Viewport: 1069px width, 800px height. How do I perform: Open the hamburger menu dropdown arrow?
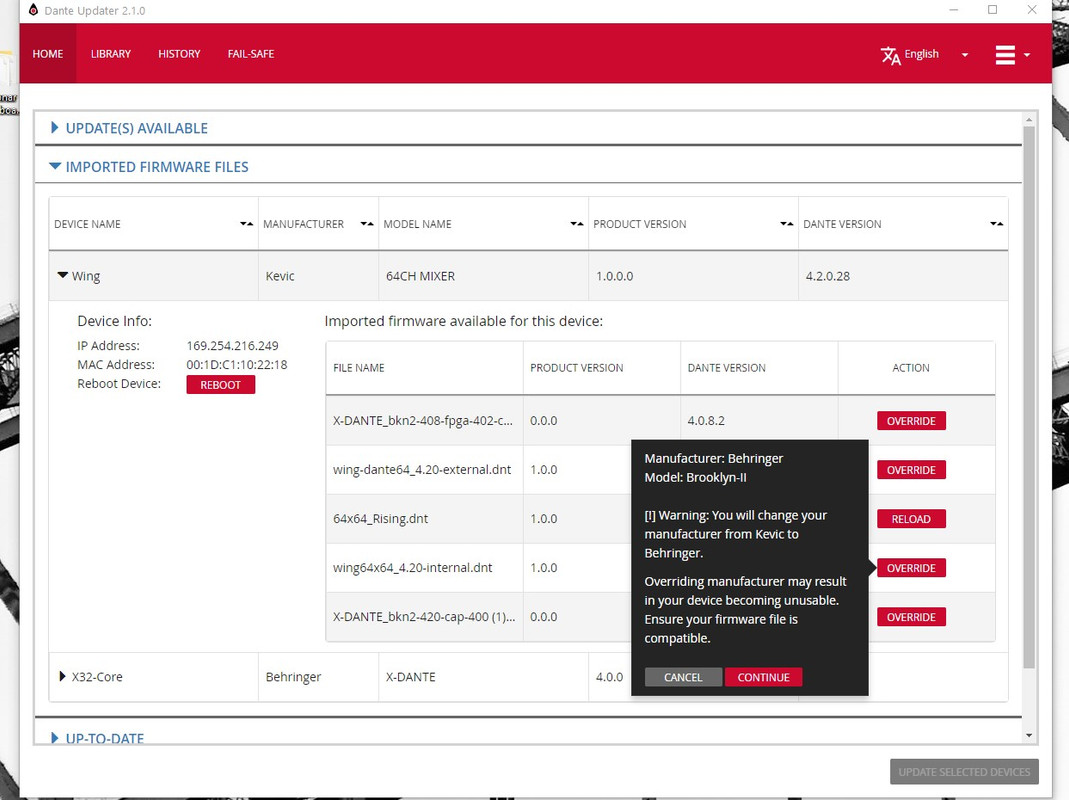pyautogui.click(x=1027, y=55)
